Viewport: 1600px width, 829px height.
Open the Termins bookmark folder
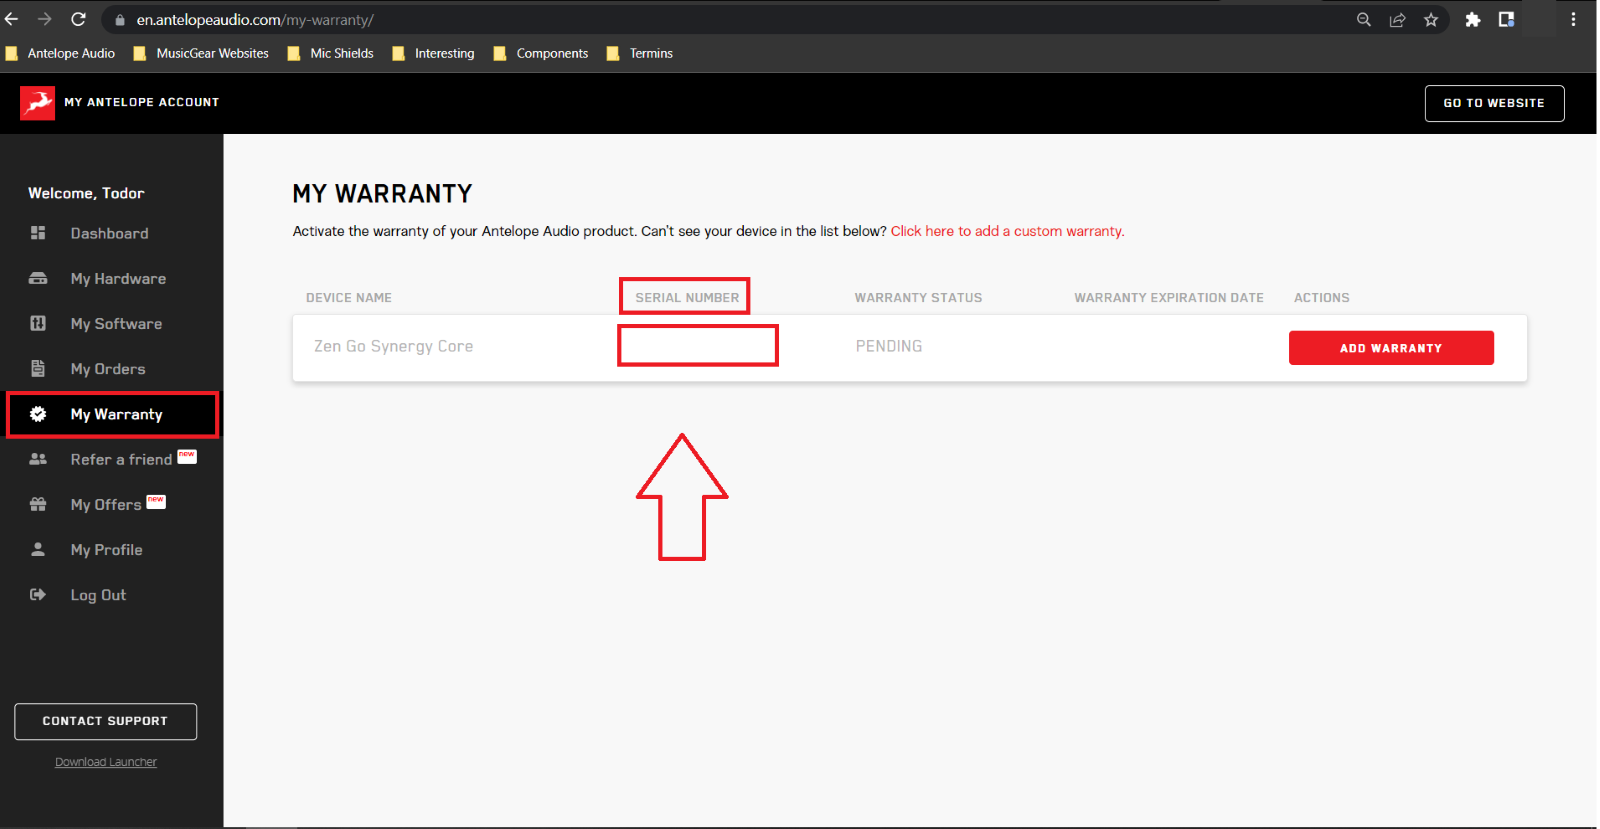[x=640, y=53]
